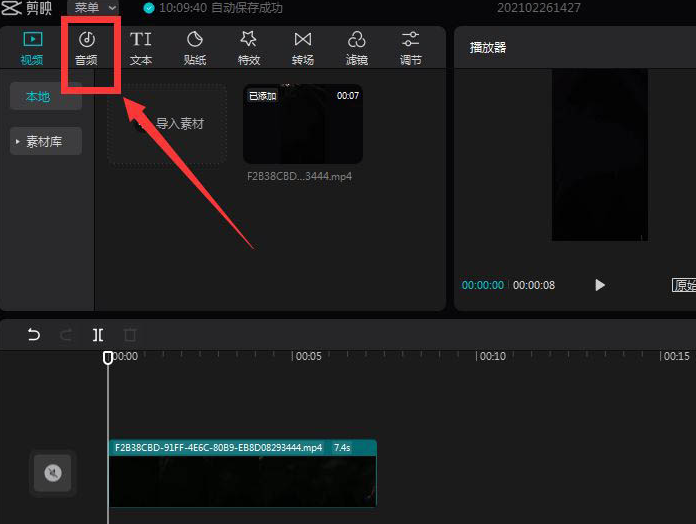The image size is (696, 524).
Task: Click the 剪映 app logo
Action: tap(27, 8)
